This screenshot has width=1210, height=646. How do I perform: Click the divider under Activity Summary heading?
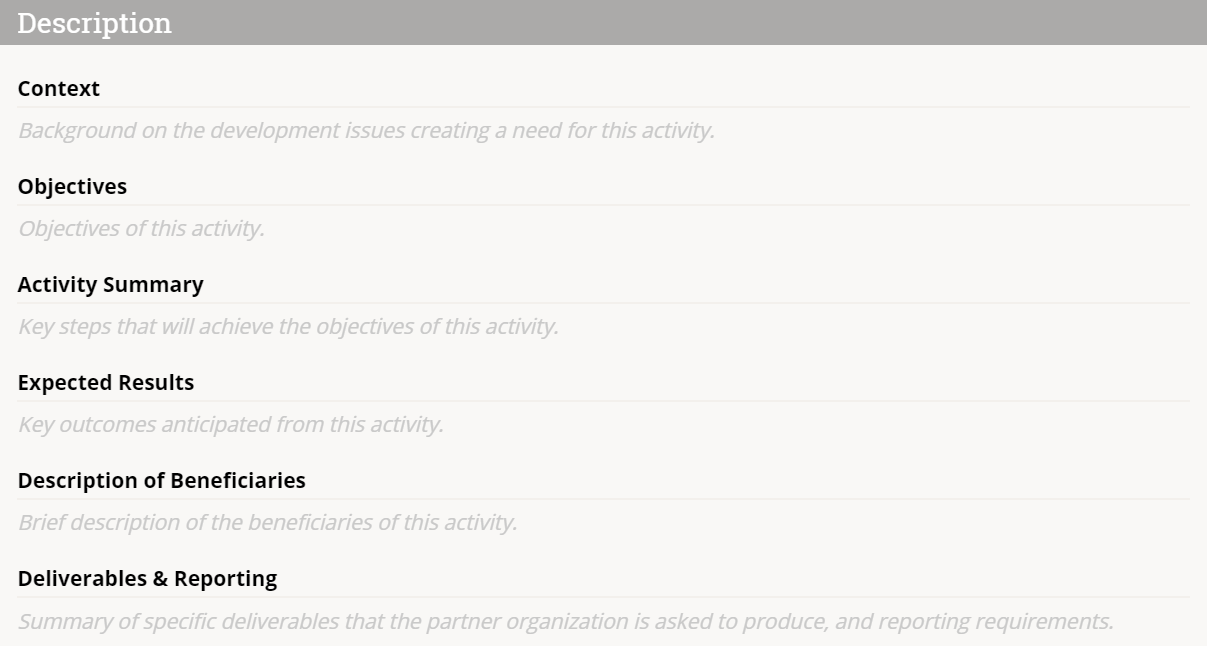pos(604,303)
